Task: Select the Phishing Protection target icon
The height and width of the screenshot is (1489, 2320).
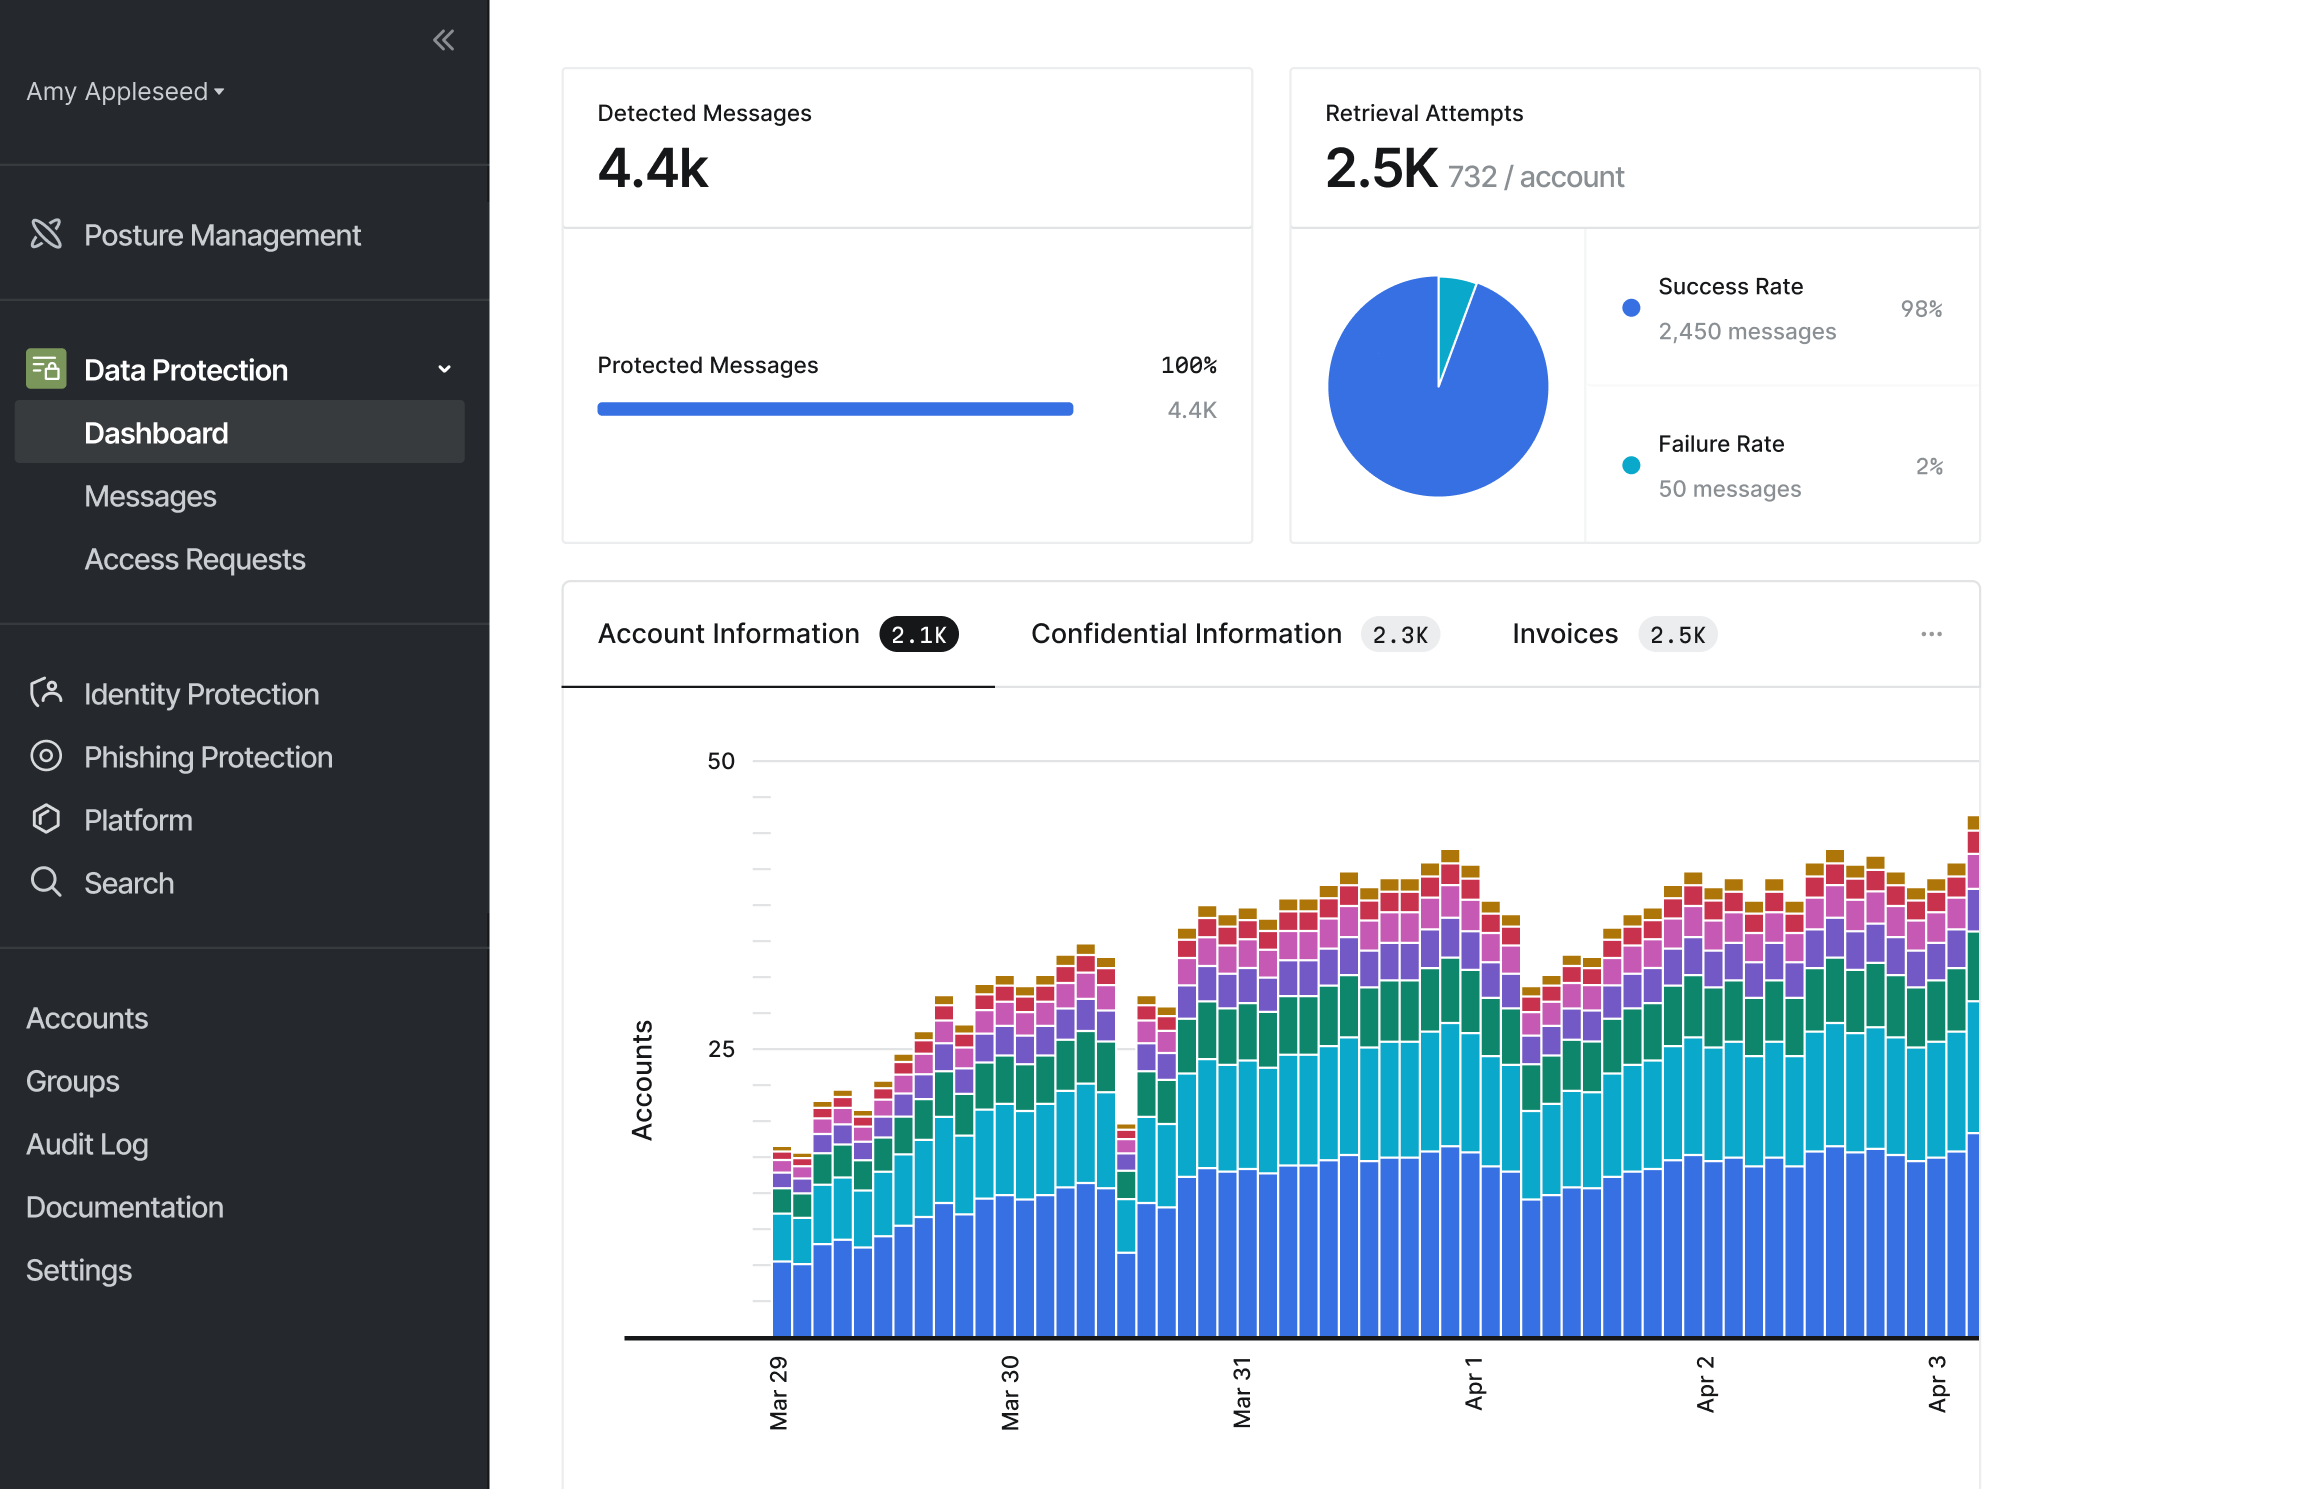Action: (x=46, y=756)
